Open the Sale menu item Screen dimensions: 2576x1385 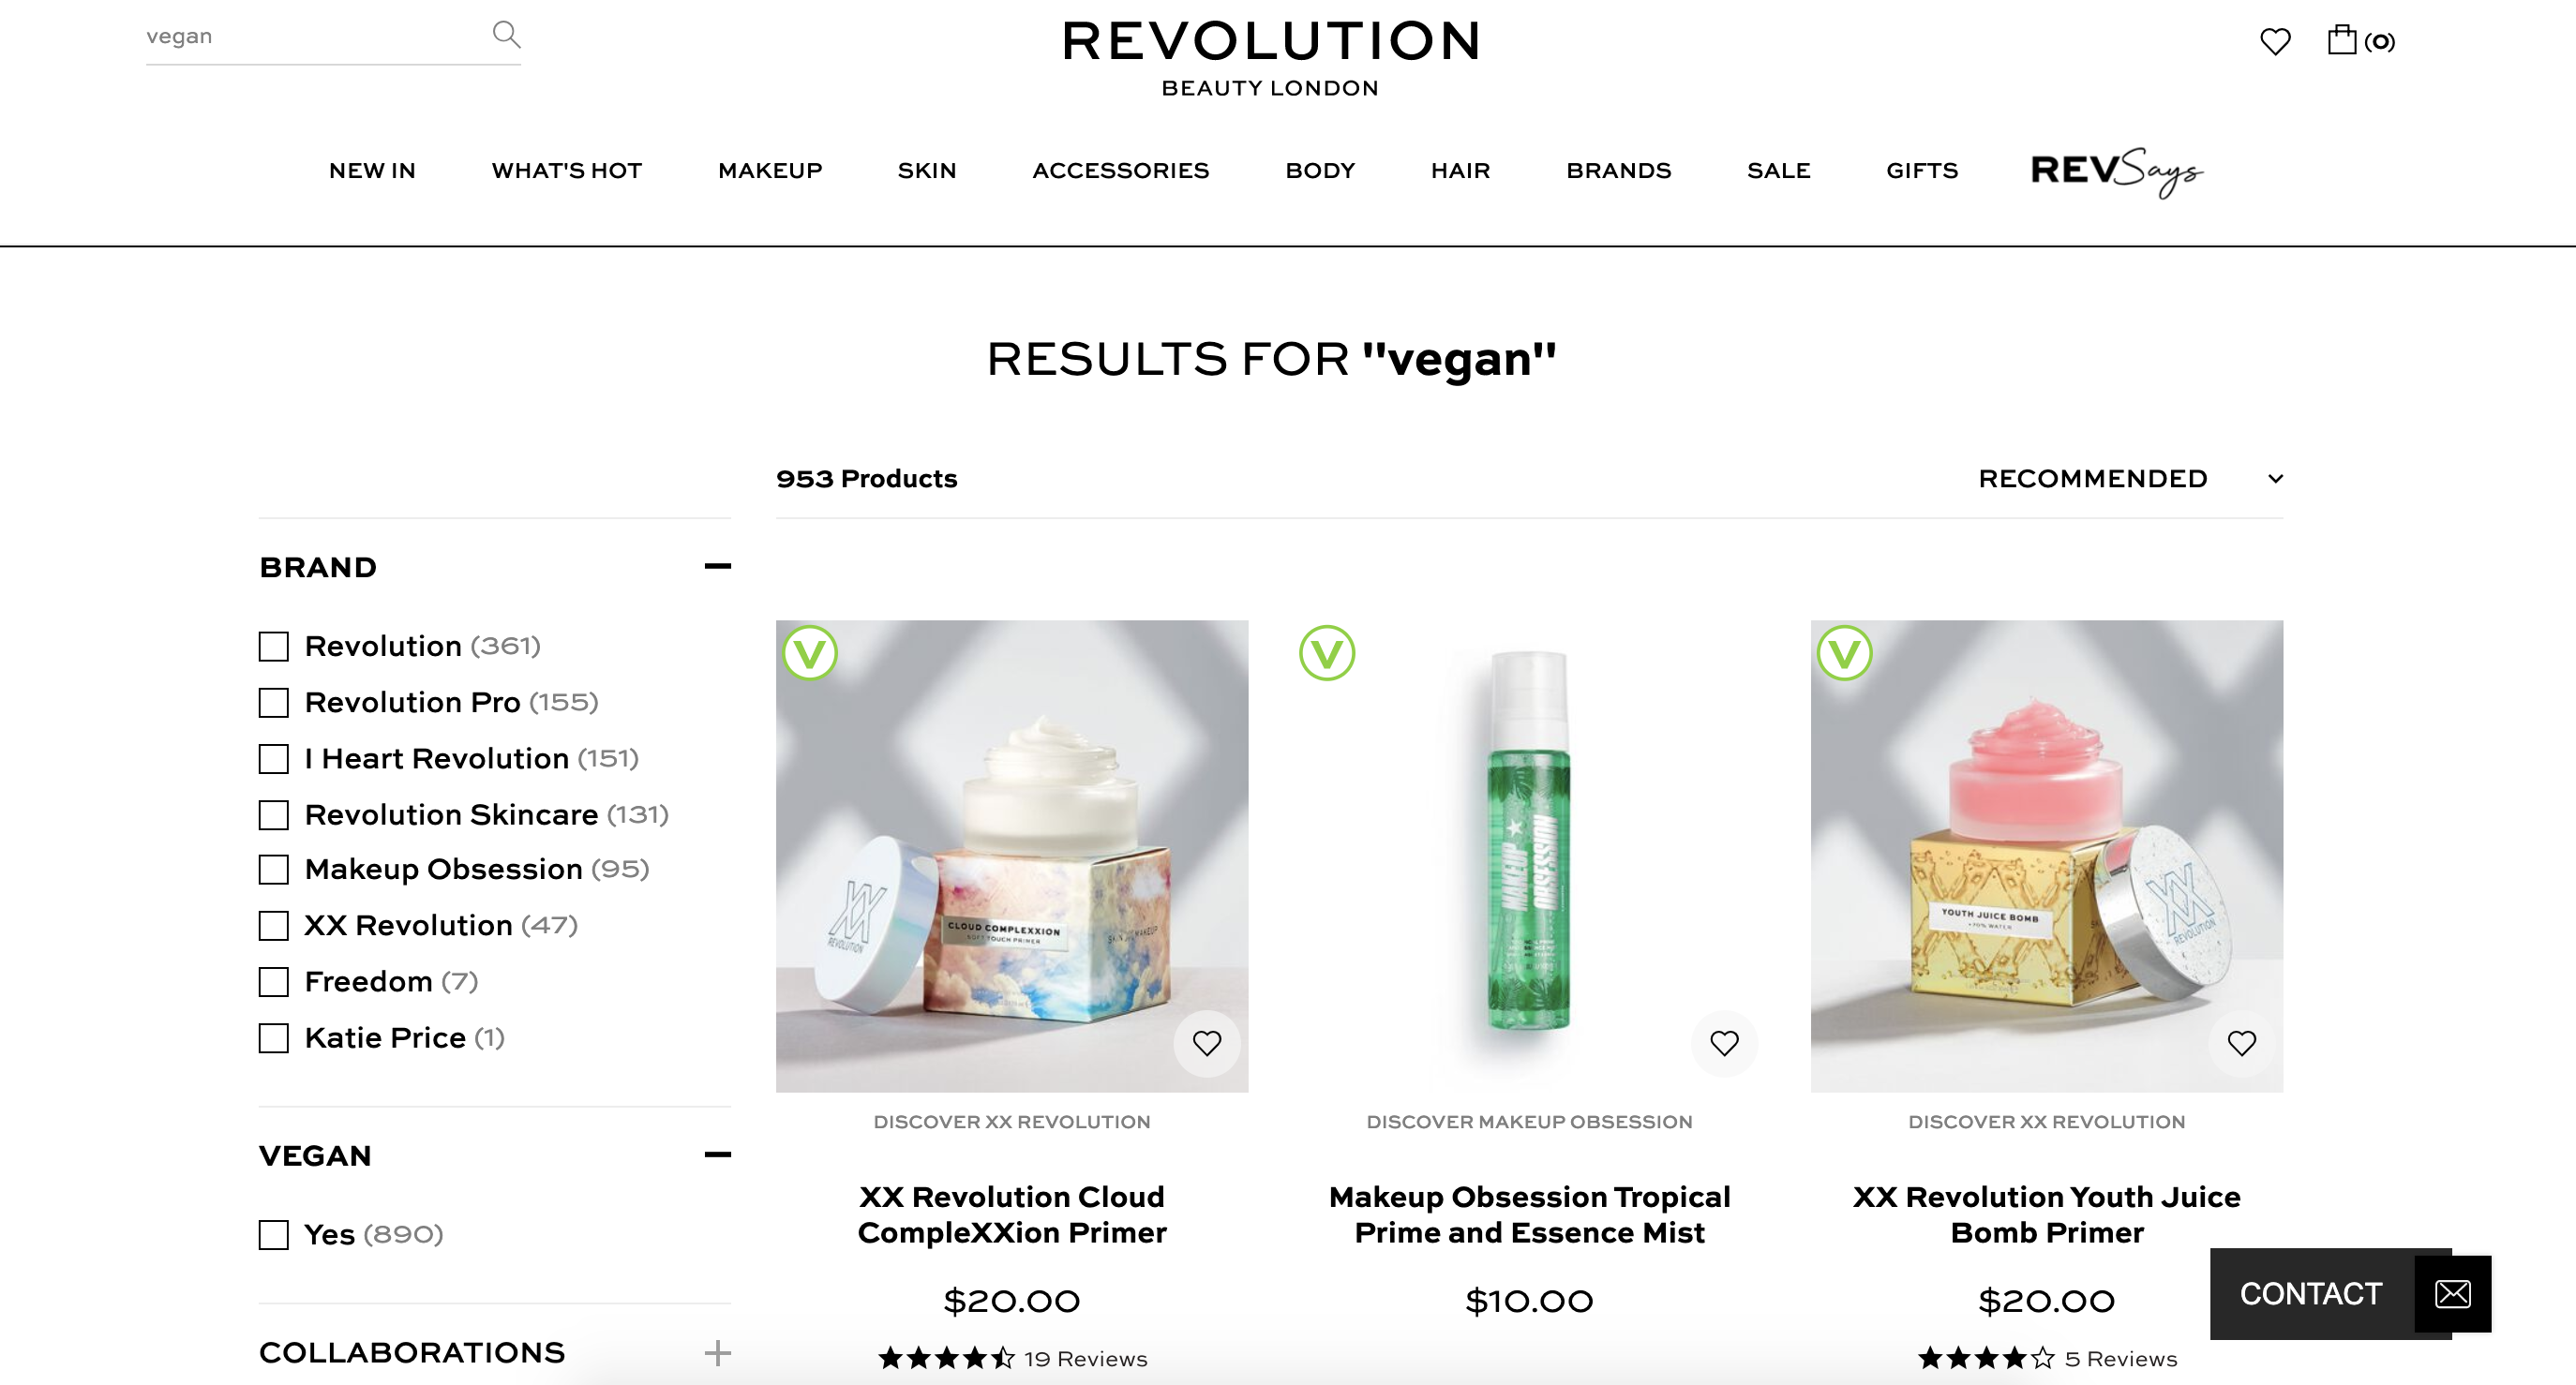click(1778, 171)
